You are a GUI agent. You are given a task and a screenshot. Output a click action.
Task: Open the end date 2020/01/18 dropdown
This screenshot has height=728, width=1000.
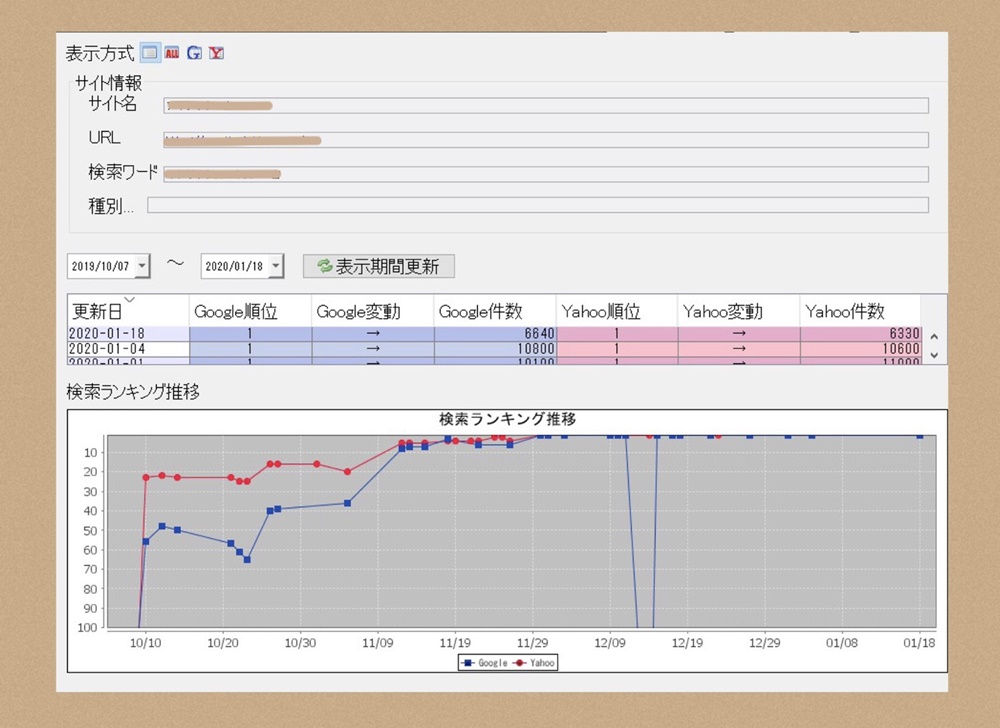tap(276, 266)
